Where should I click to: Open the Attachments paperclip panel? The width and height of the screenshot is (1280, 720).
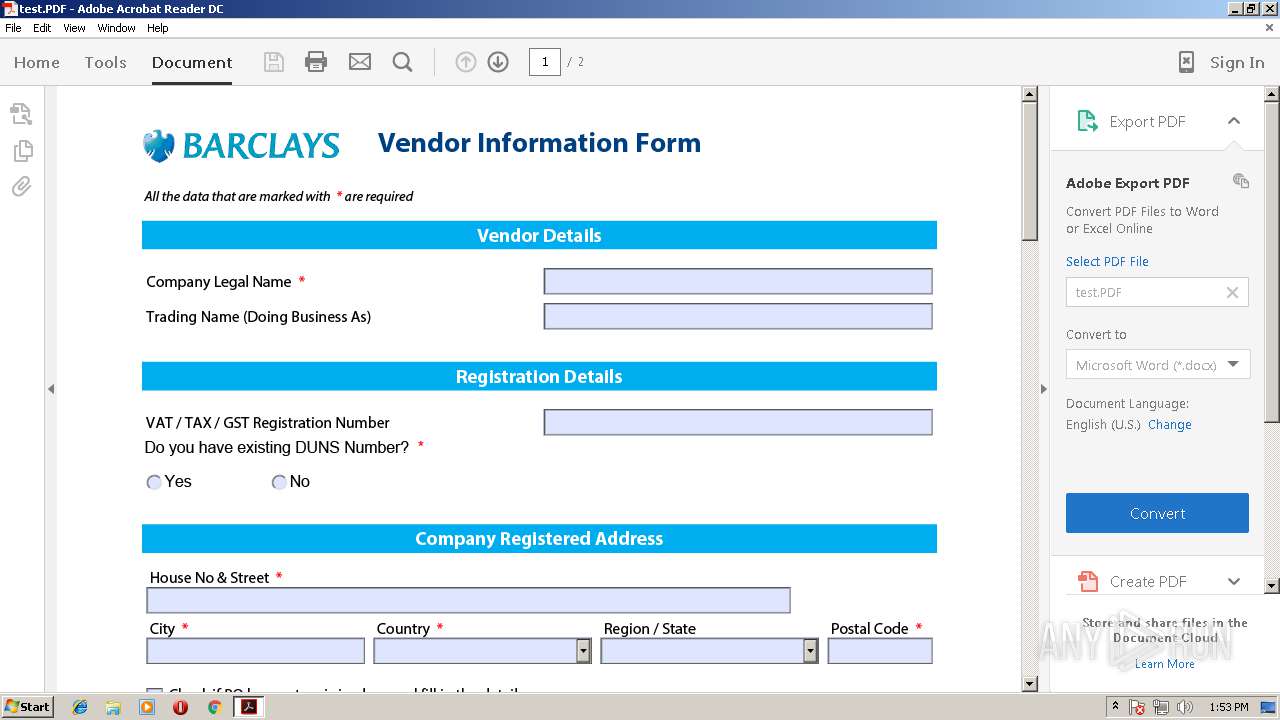[x=21, y=187]
